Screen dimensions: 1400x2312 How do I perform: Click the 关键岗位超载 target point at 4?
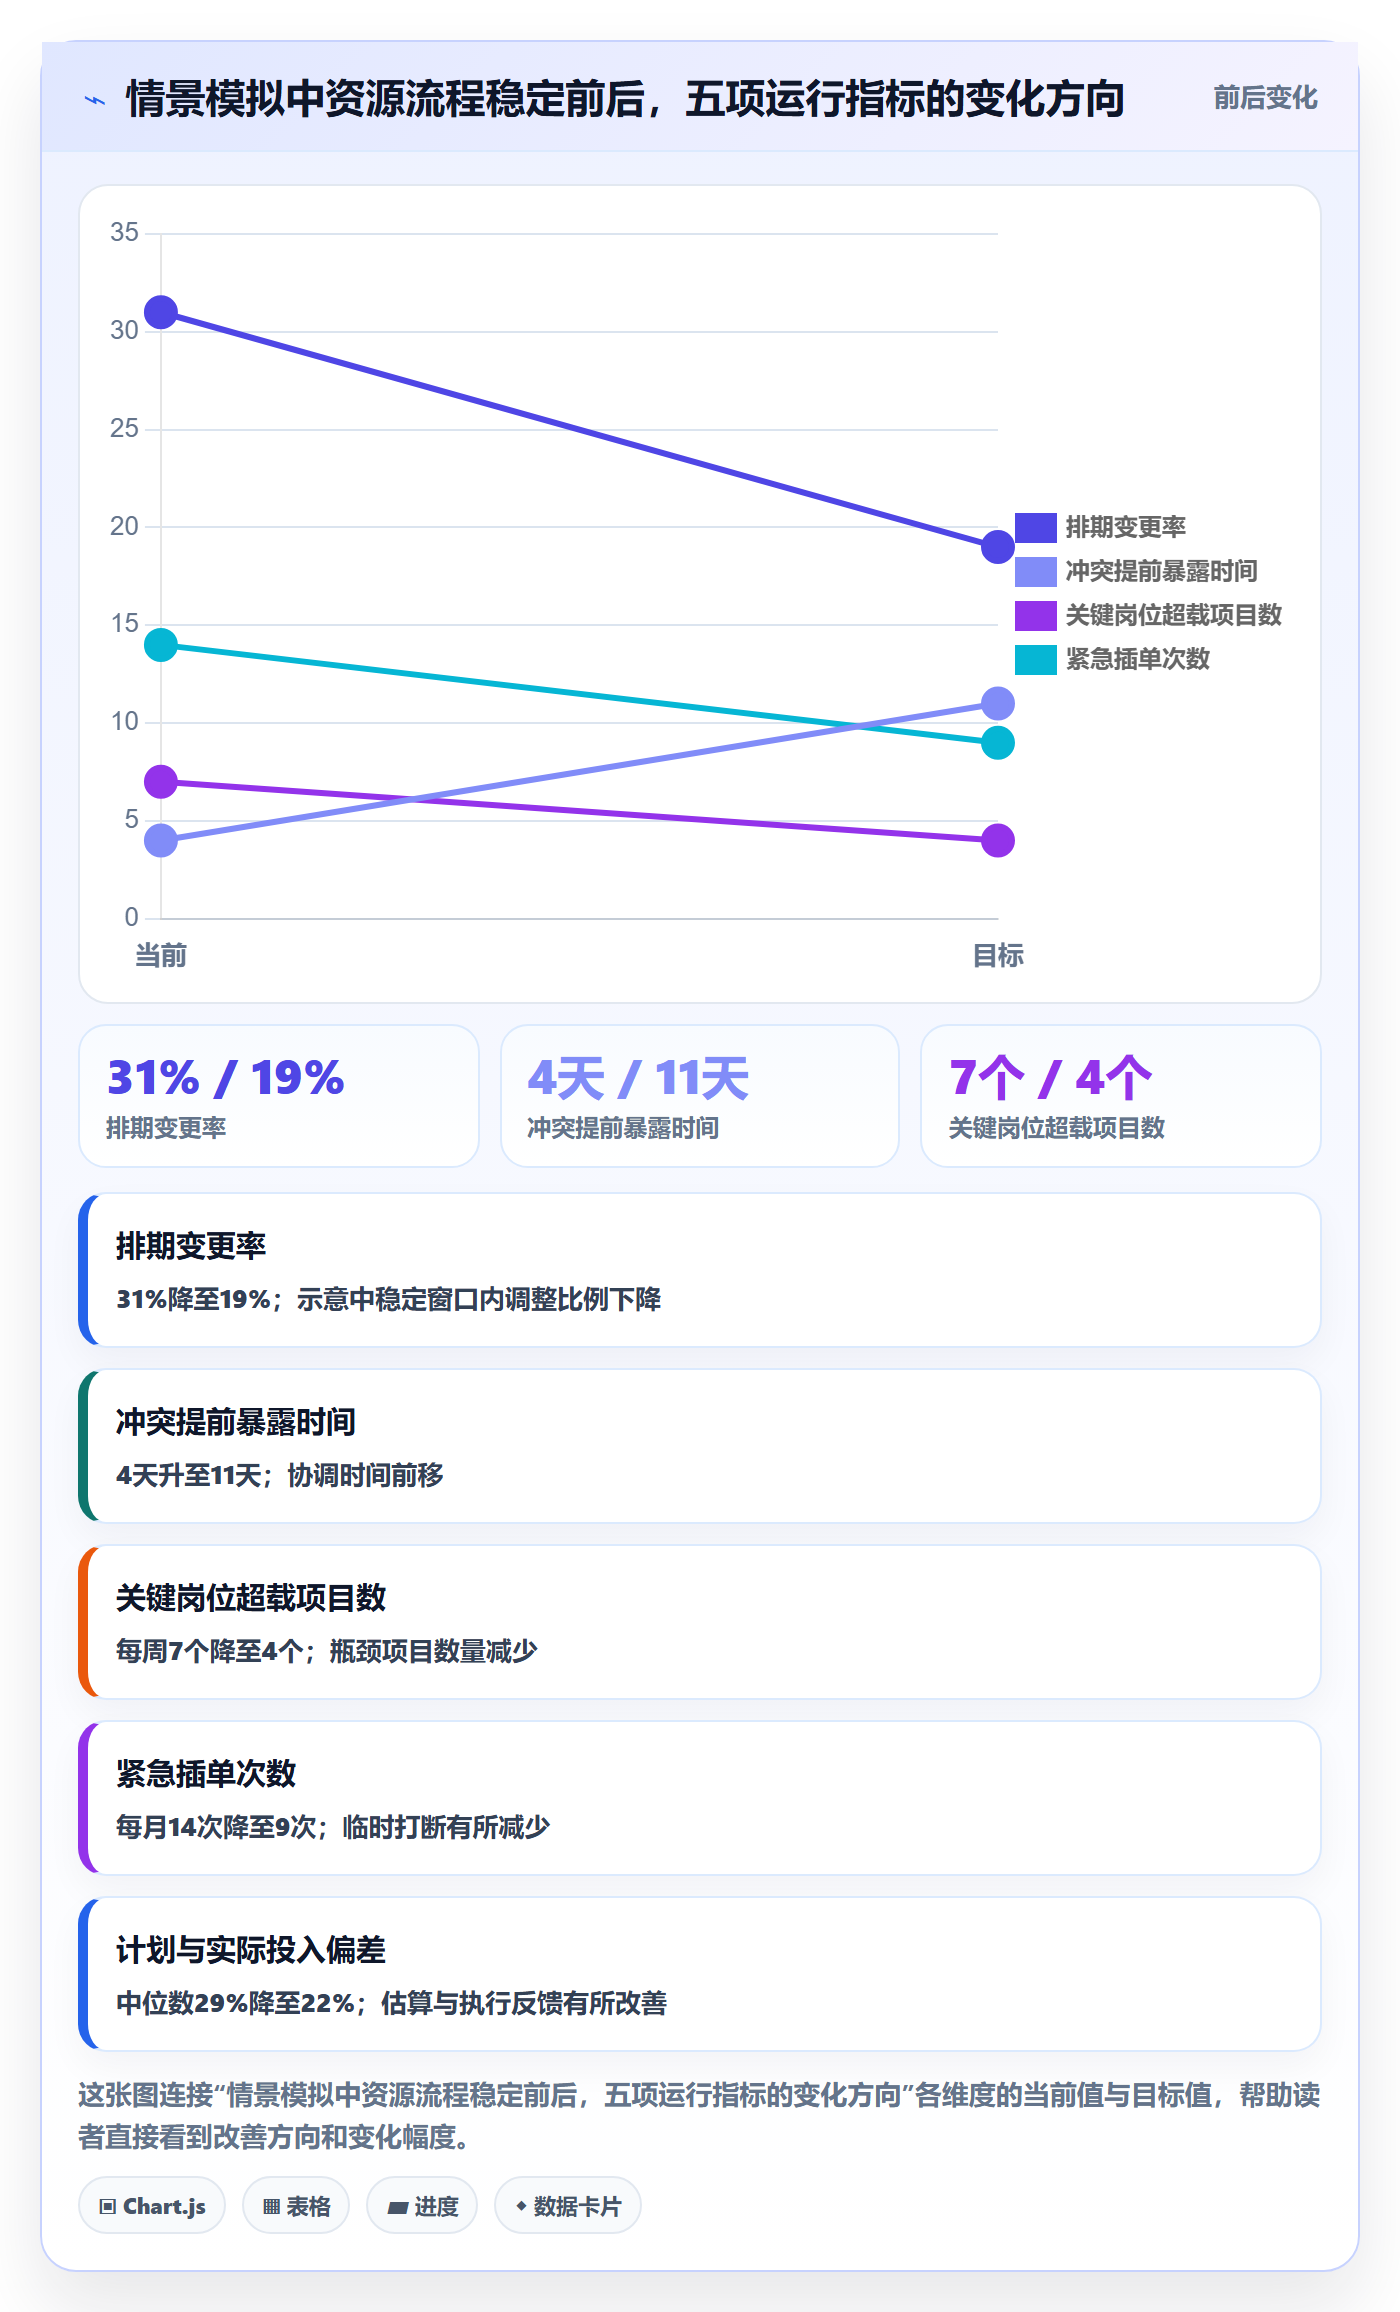point(997,840)
